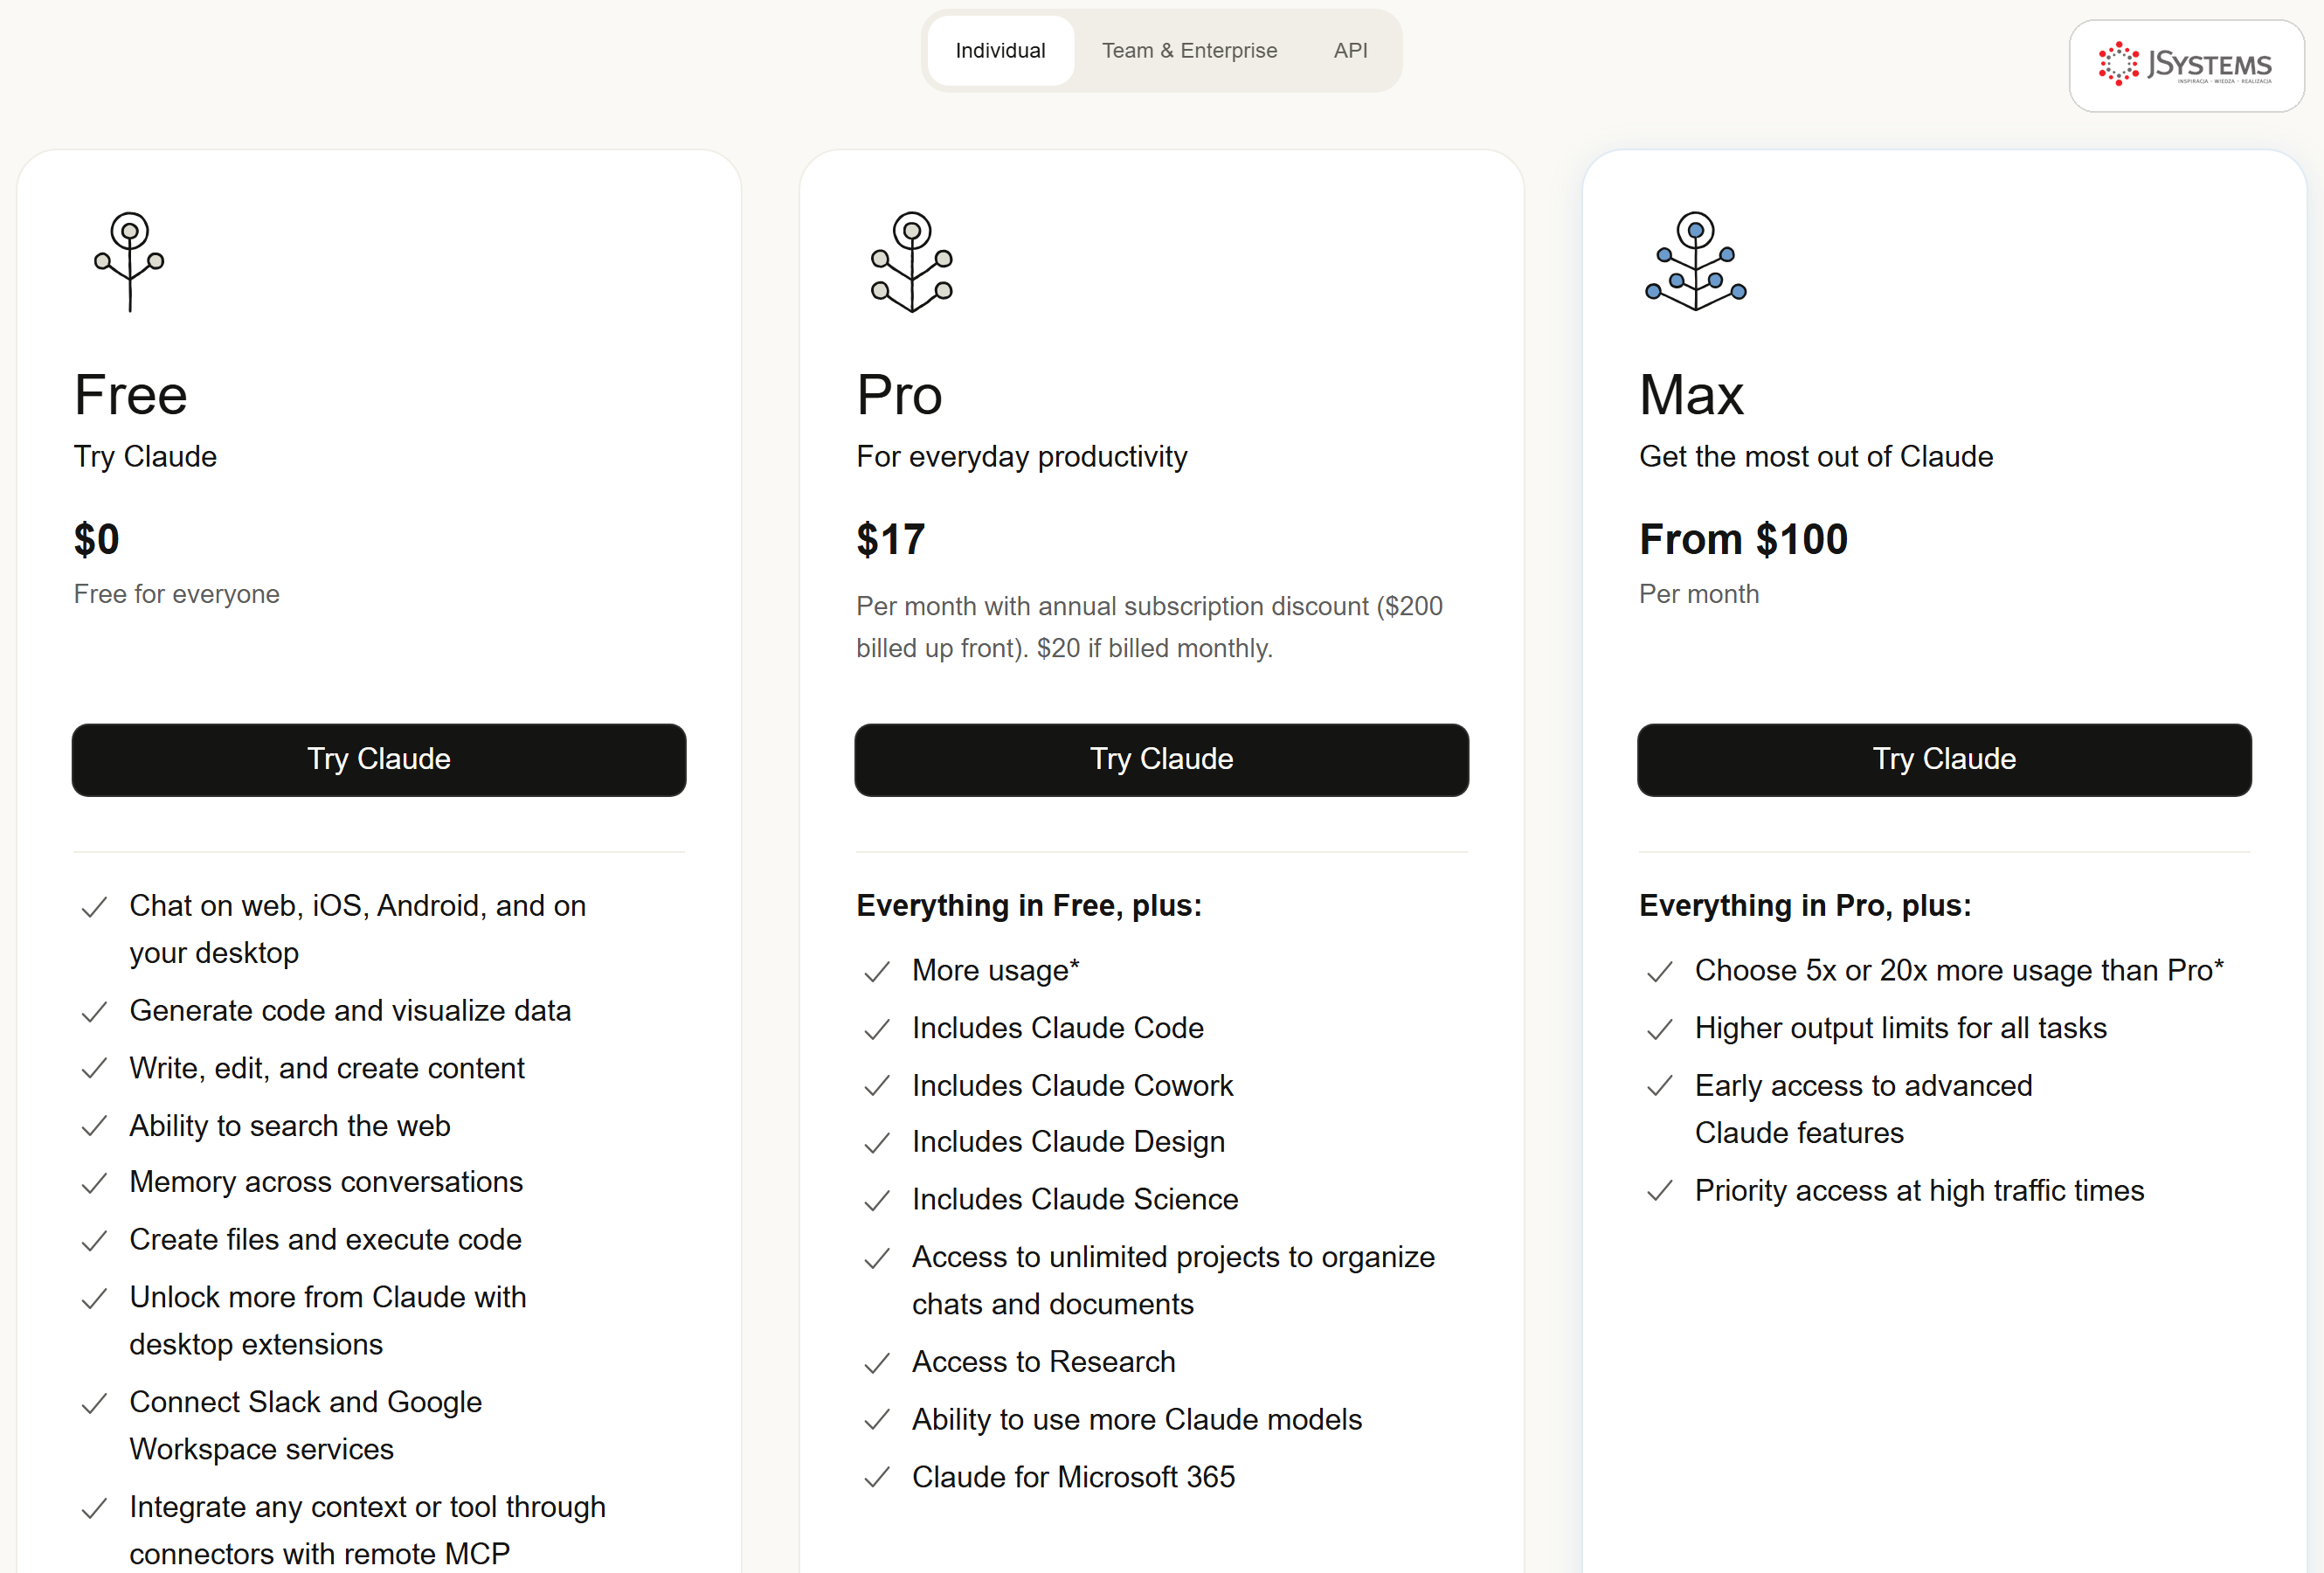Open the JSystems logo badge
Screen dimensions: 2324x1573
click(2186, 65)
